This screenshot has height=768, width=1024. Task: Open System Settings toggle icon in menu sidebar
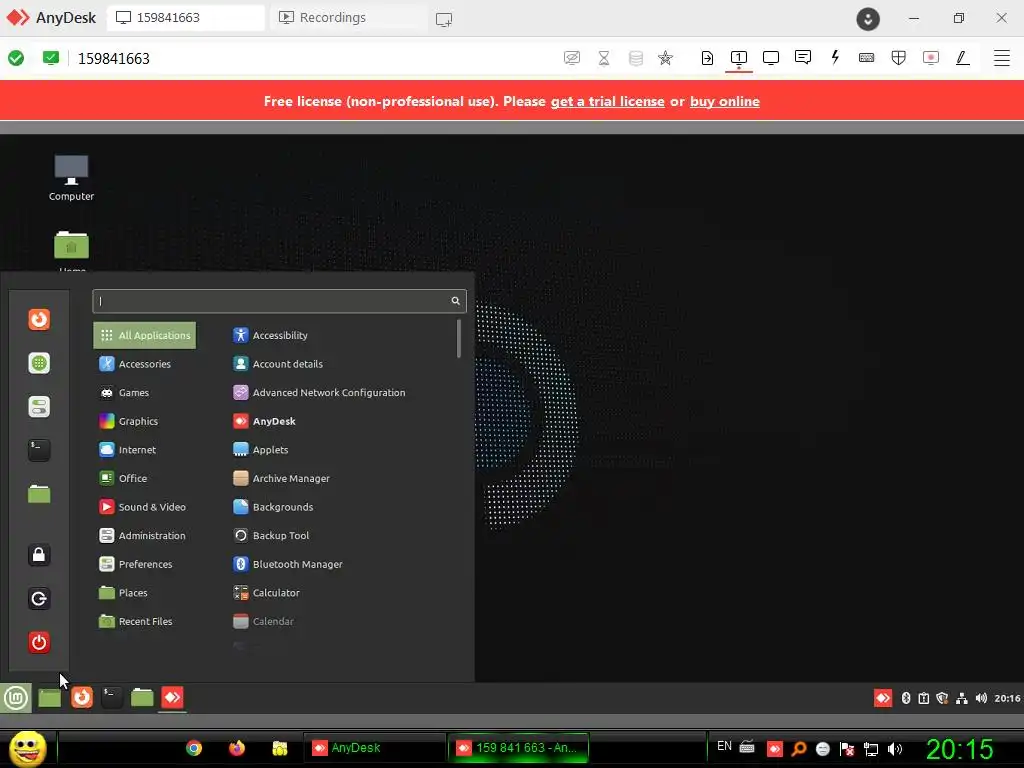(x=39, y=407)
